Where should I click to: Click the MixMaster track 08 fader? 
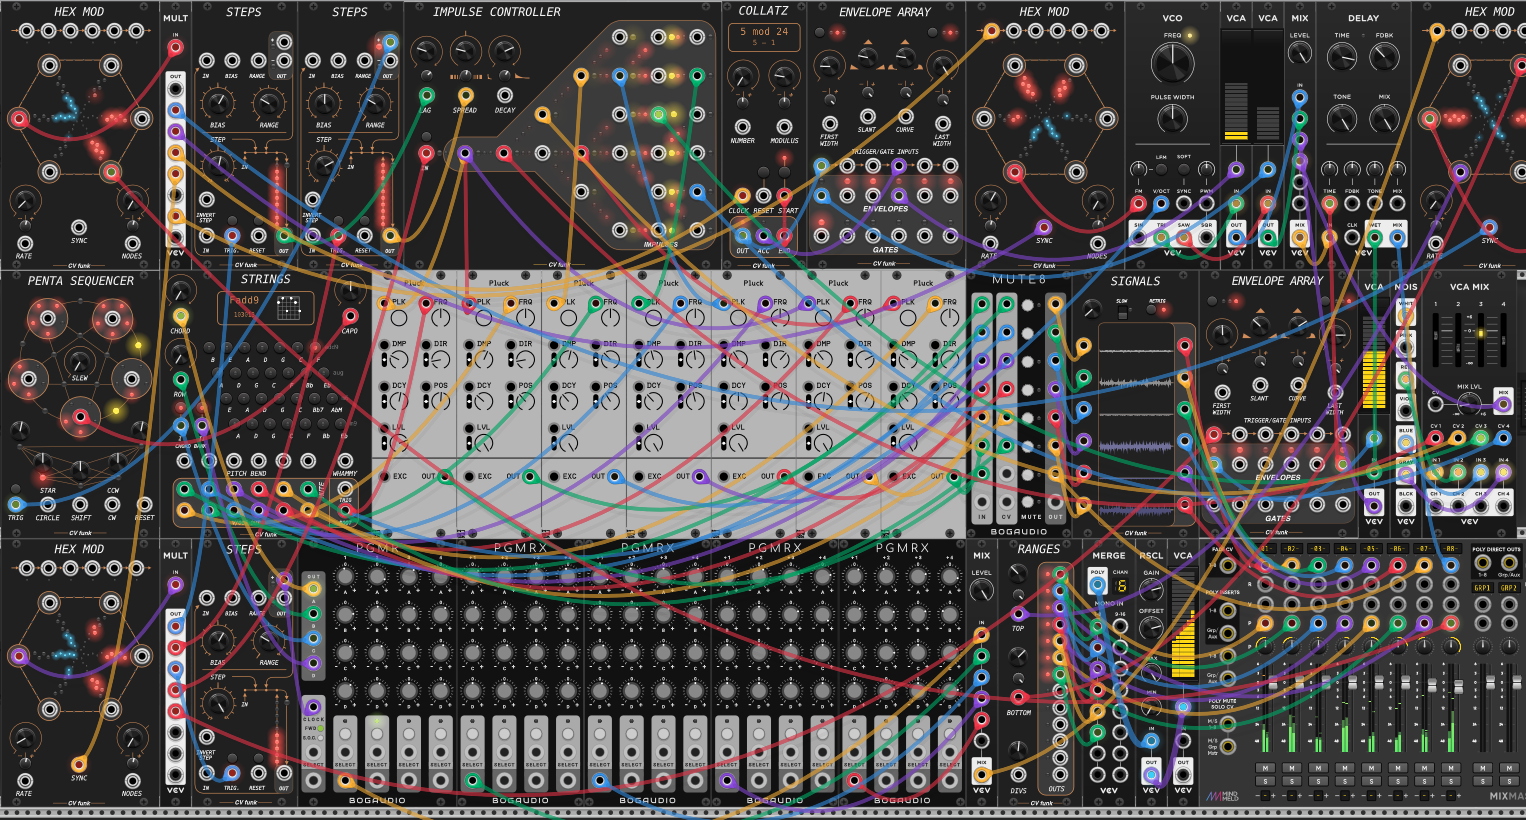tap(1459, 686)
